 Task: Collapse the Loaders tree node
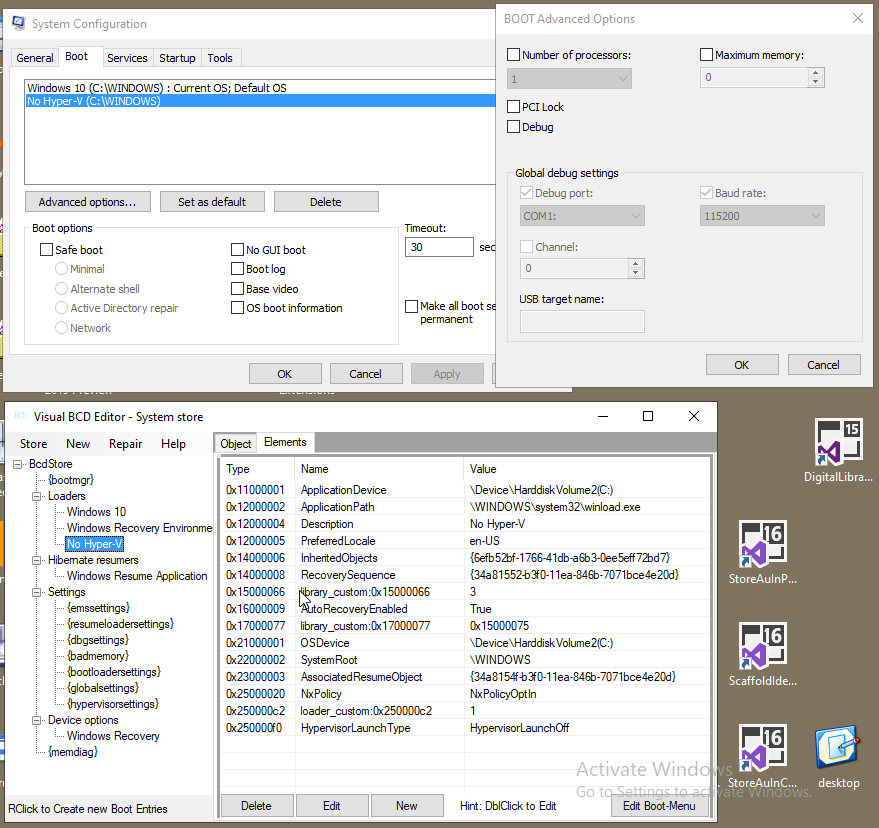coord(36,496)
